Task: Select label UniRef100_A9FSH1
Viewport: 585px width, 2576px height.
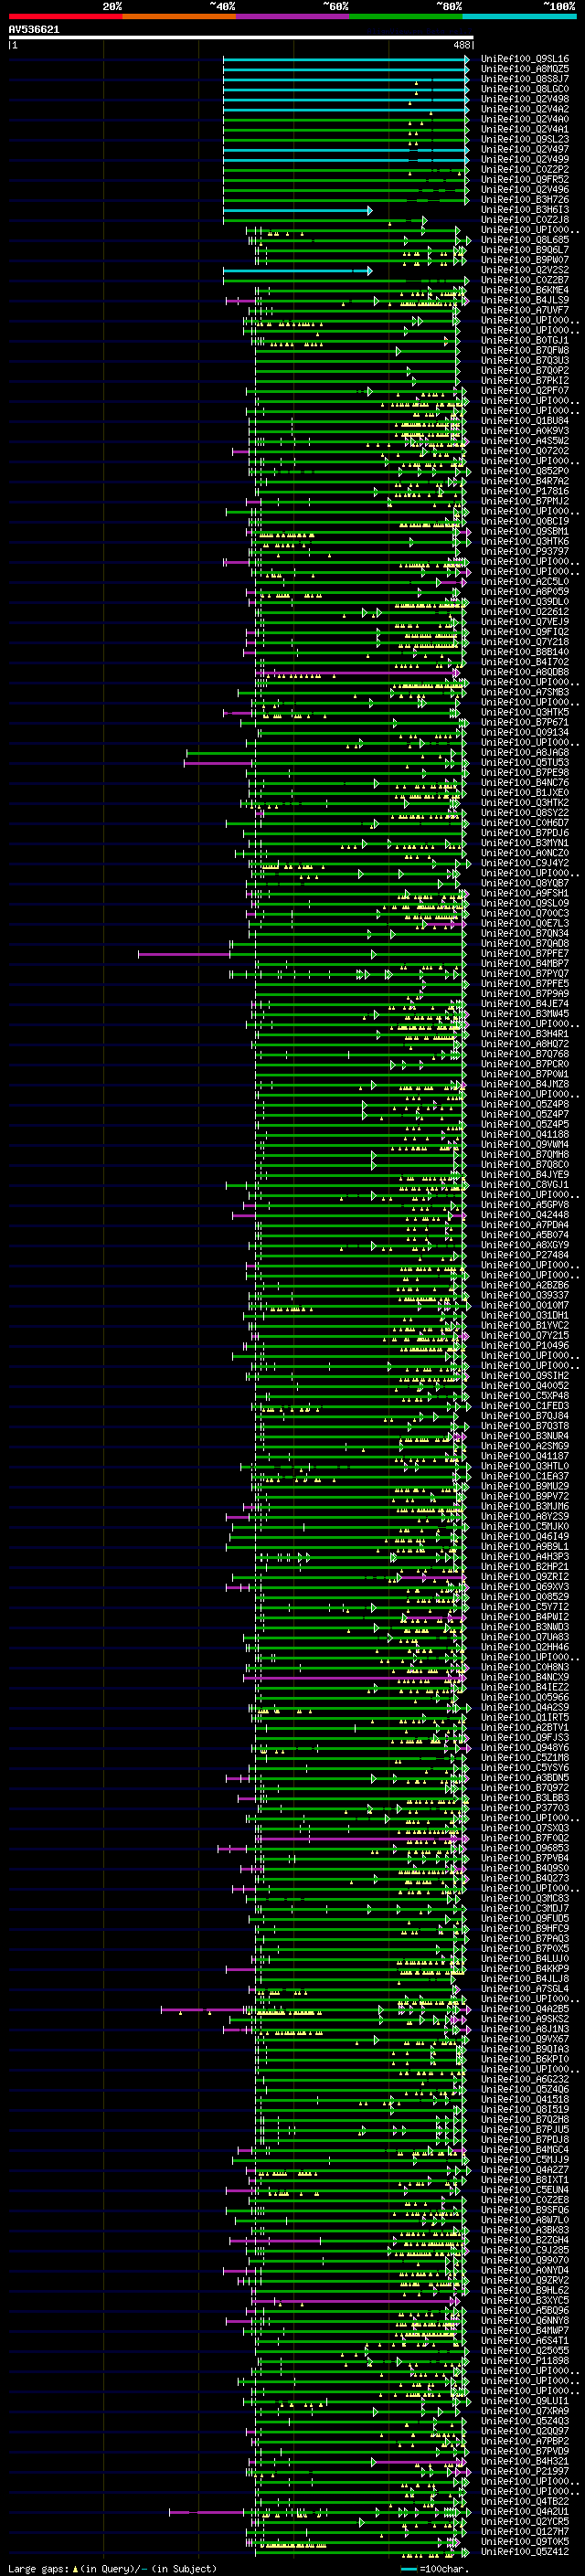Action: 524,893
